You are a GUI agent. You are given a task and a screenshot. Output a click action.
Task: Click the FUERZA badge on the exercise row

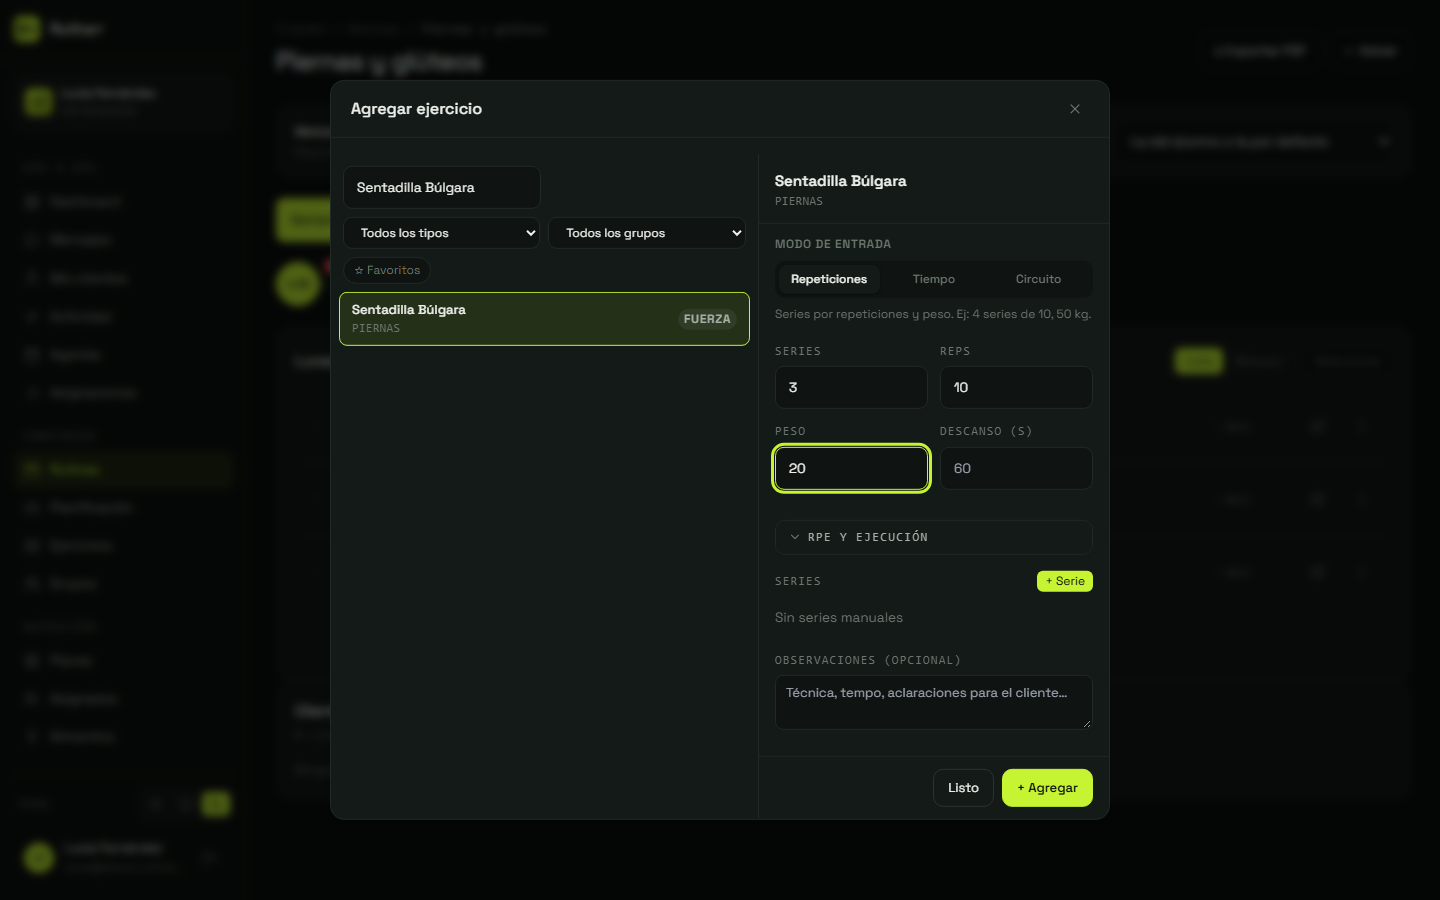tap(707, 319)
